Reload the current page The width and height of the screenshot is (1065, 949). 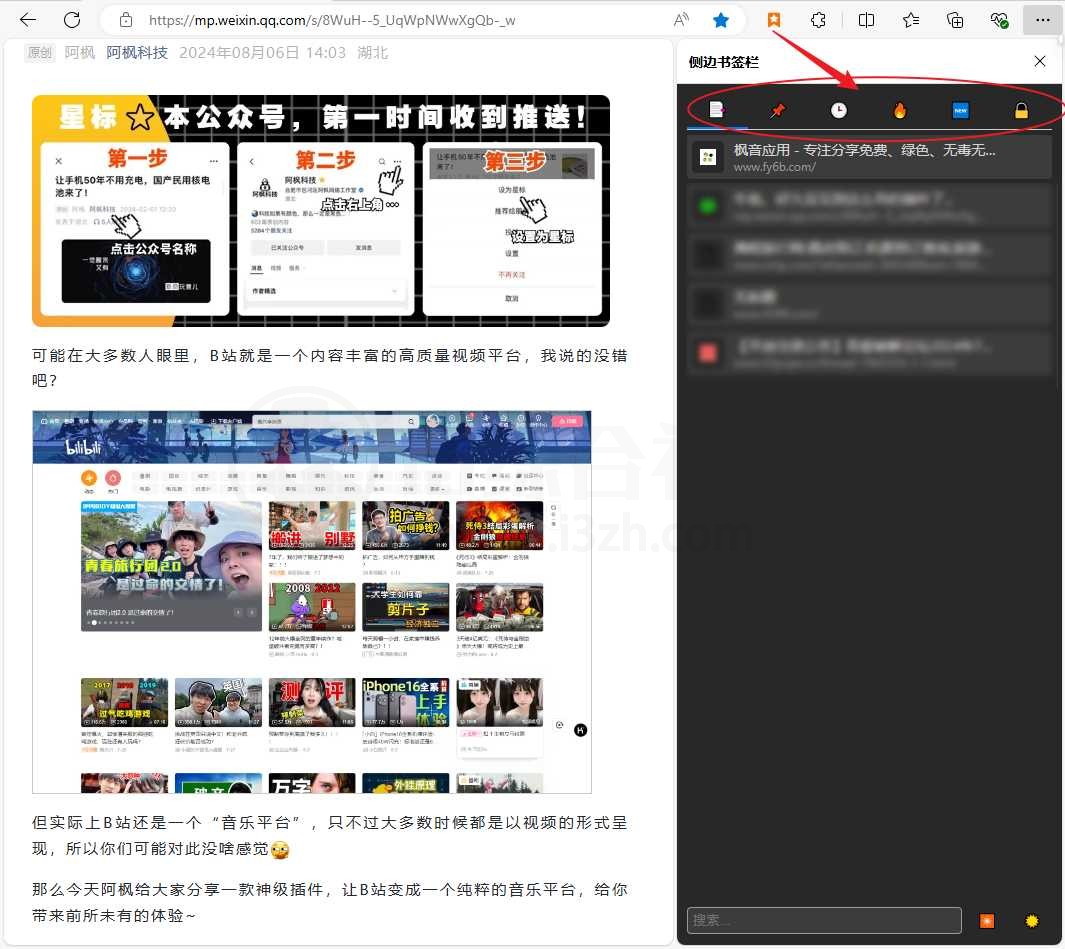pyautogui.click(x=71, y=20)
